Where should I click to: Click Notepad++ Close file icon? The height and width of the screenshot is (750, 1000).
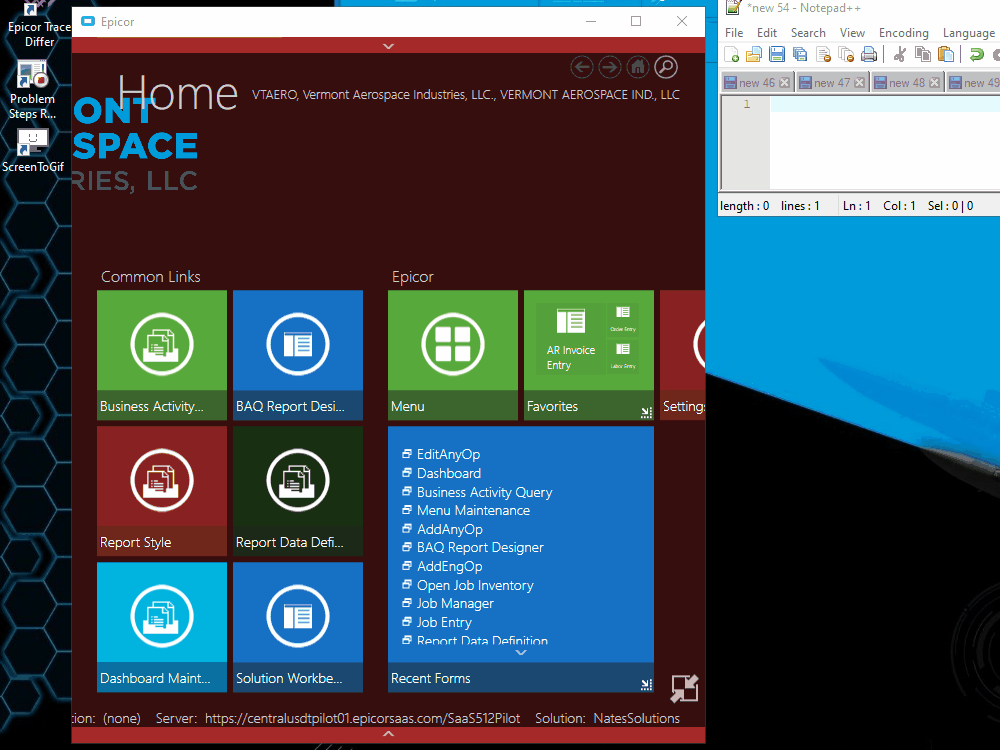823,54
